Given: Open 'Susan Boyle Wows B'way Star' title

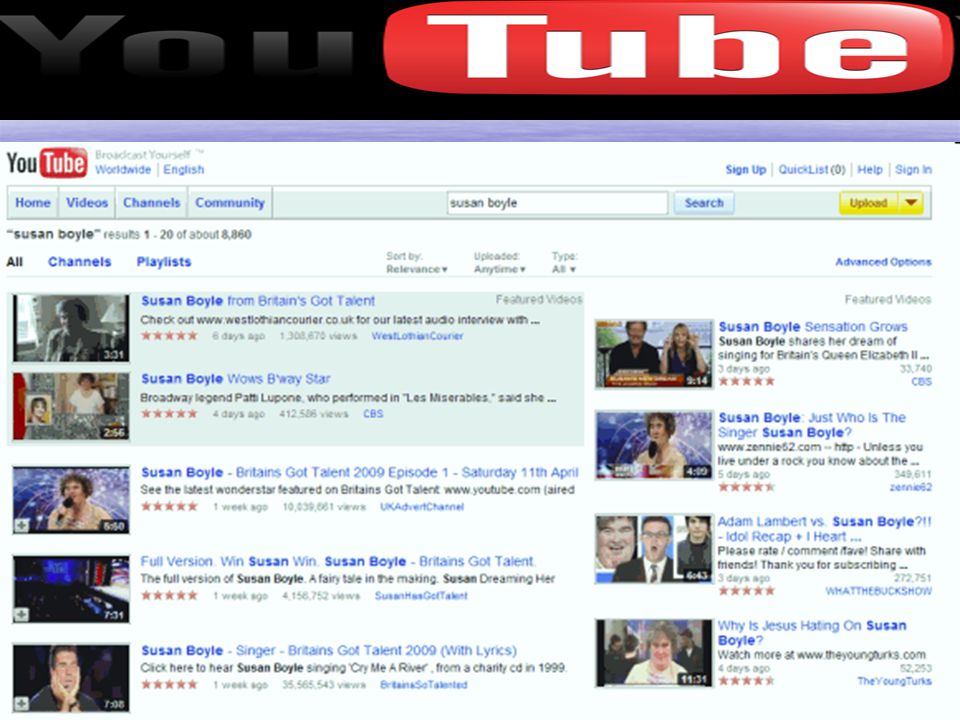Looking at the screenshot, I should tap(236, 379).
